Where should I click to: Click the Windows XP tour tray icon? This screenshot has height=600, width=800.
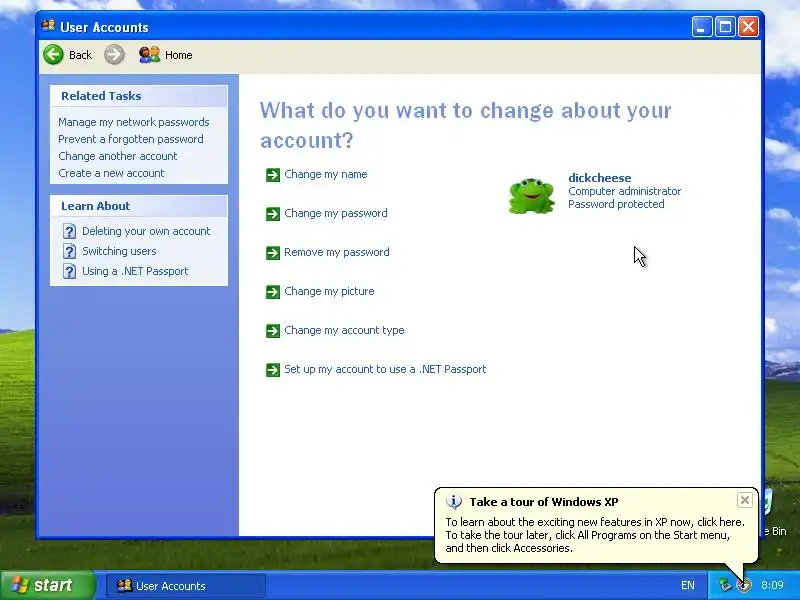point(744,585)
